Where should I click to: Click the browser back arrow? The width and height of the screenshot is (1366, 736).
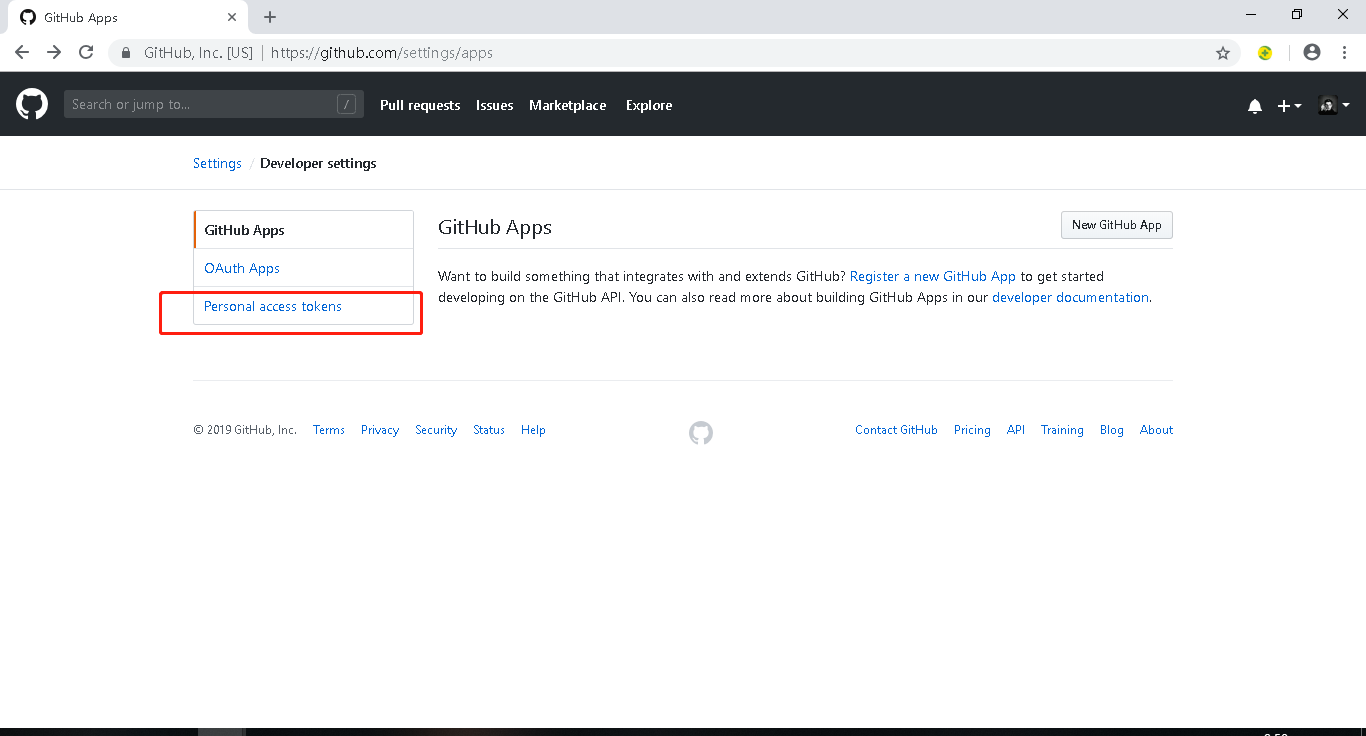pos(22,52)
